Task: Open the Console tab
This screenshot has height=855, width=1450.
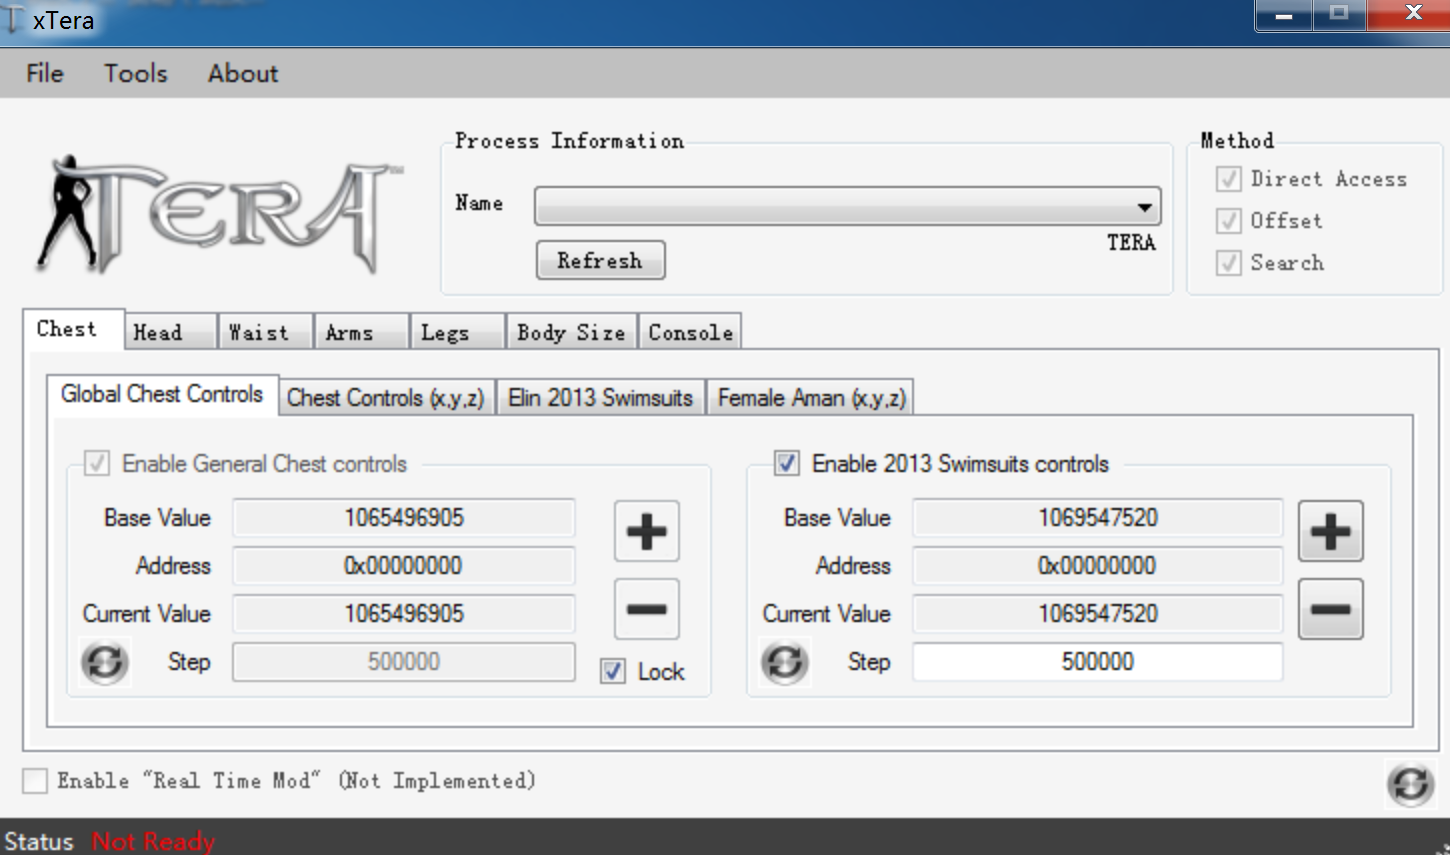Action: [x=690, y=332]
